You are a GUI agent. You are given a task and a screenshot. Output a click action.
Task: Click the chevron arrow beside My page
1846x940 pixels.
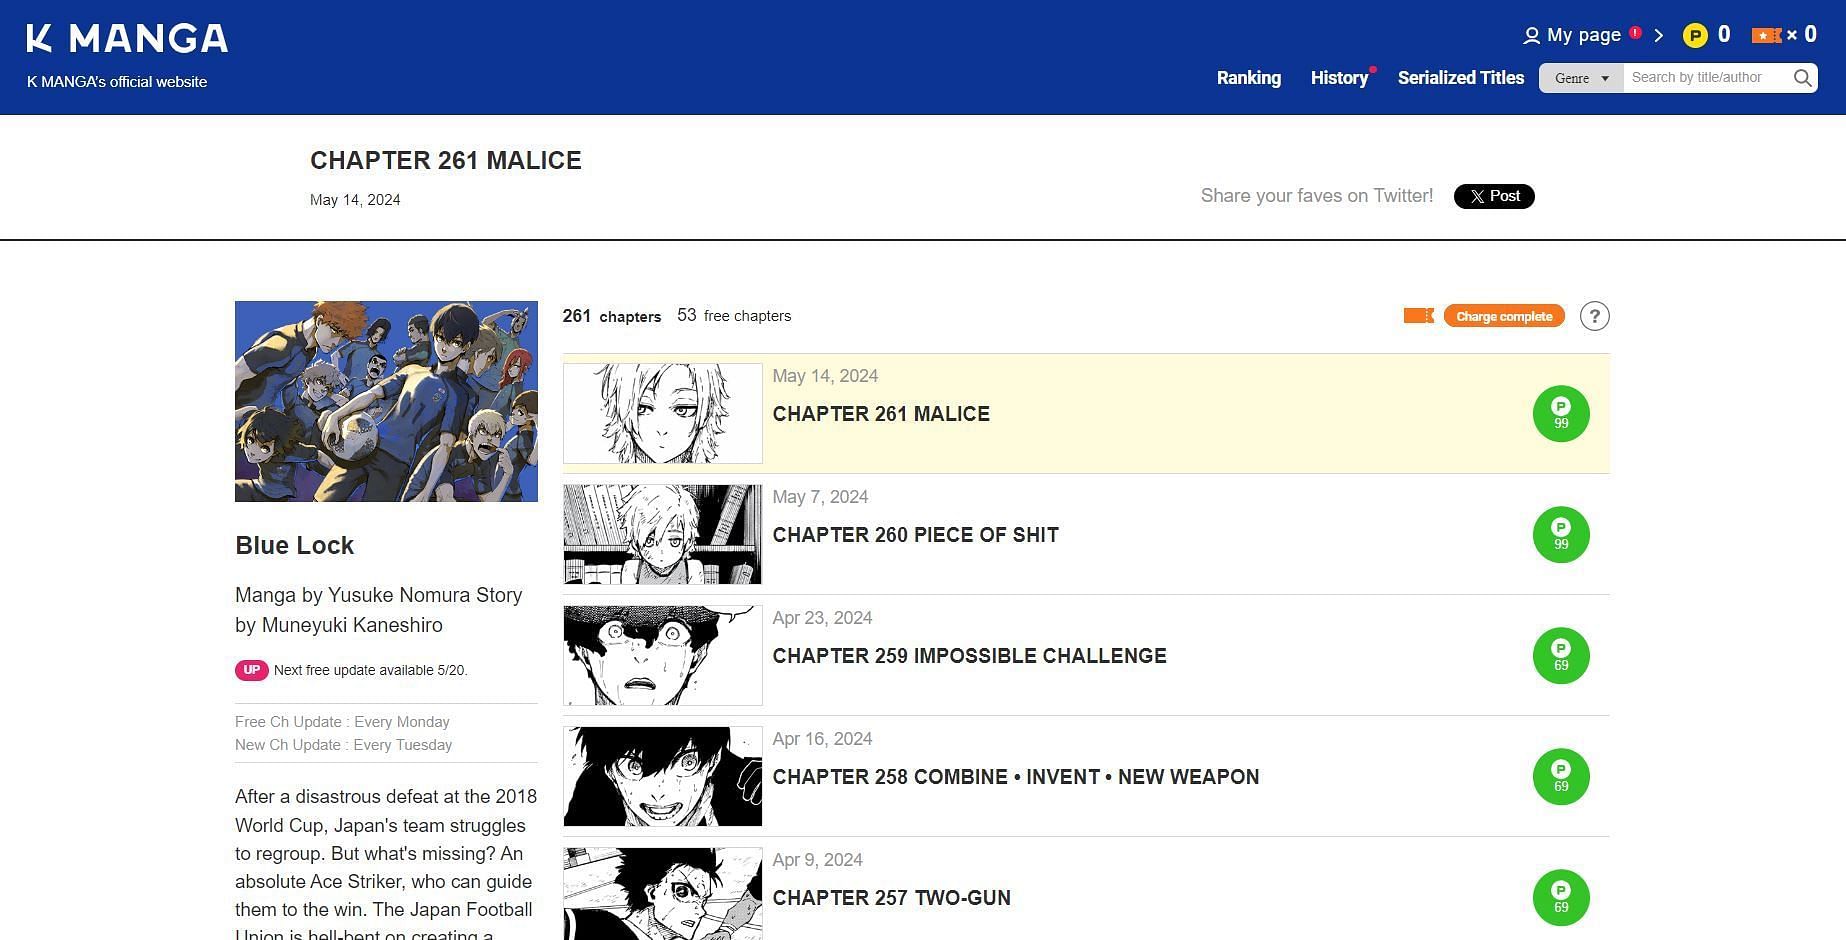1659,36
